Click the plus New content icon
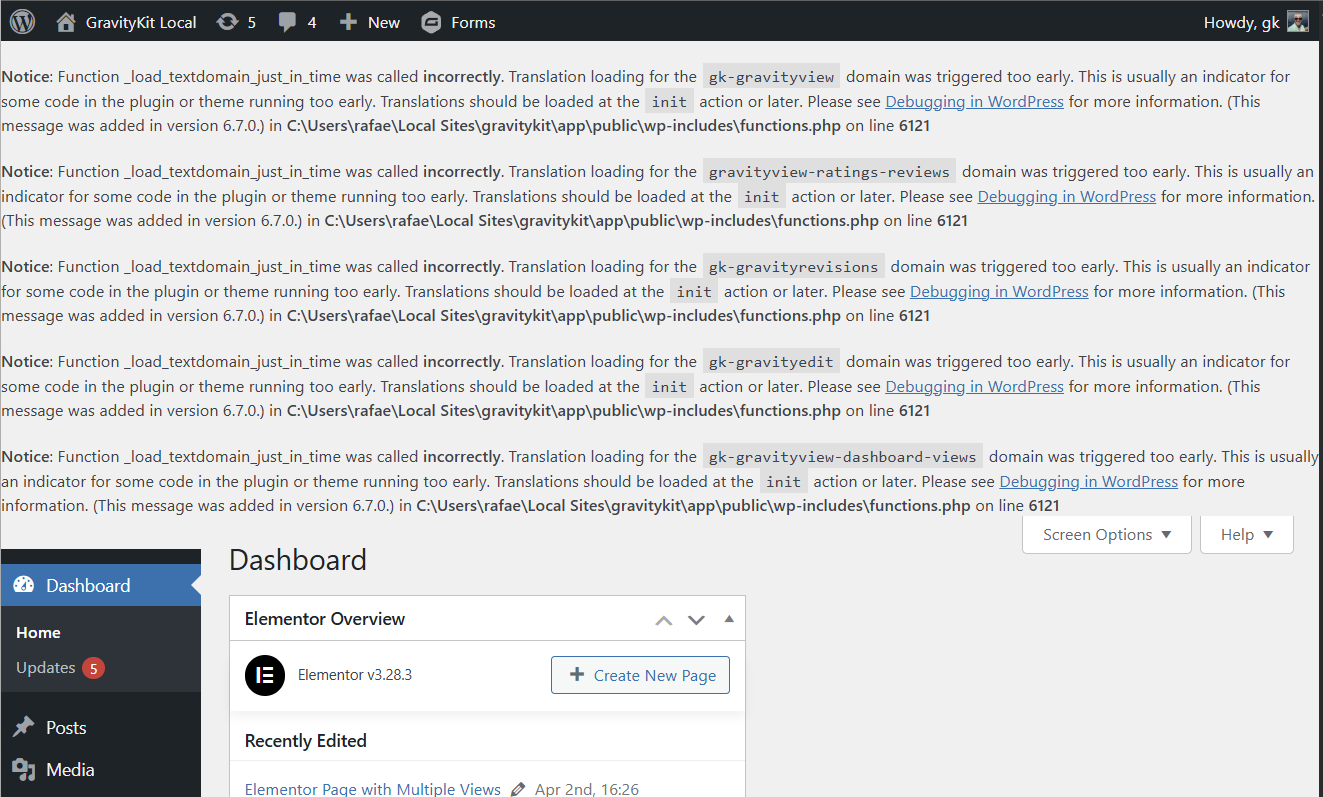 (348, 22)
